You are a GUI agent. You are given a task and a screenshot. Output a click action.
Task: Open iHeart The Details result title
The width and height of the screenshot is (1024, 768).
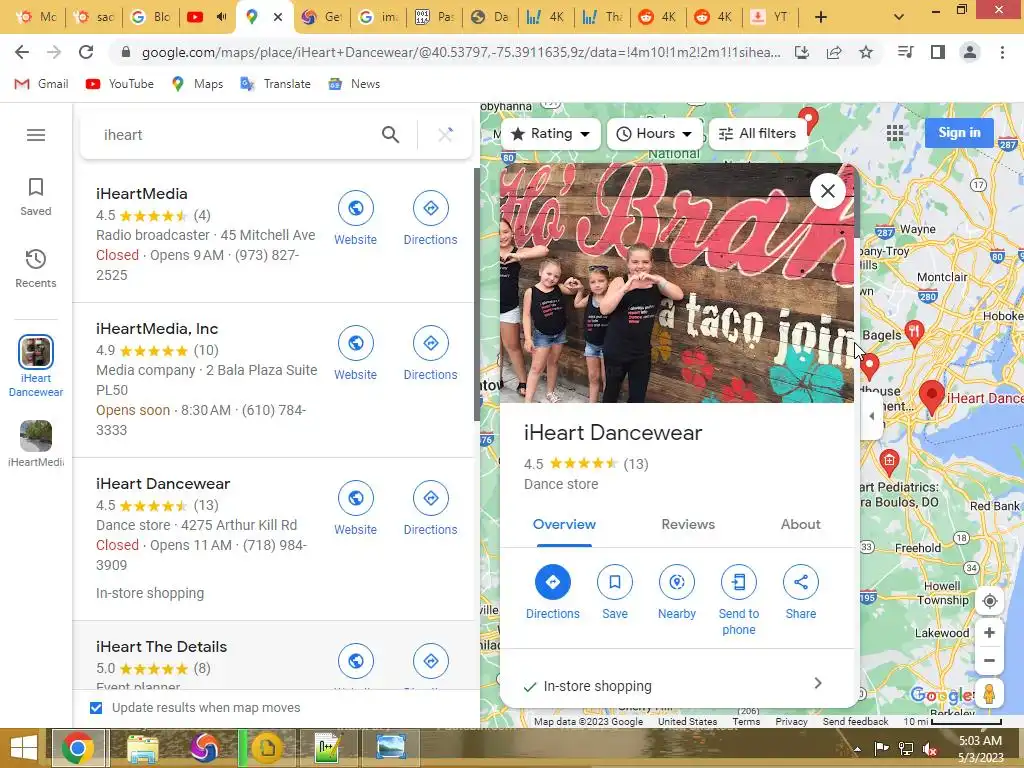(161, 647)
